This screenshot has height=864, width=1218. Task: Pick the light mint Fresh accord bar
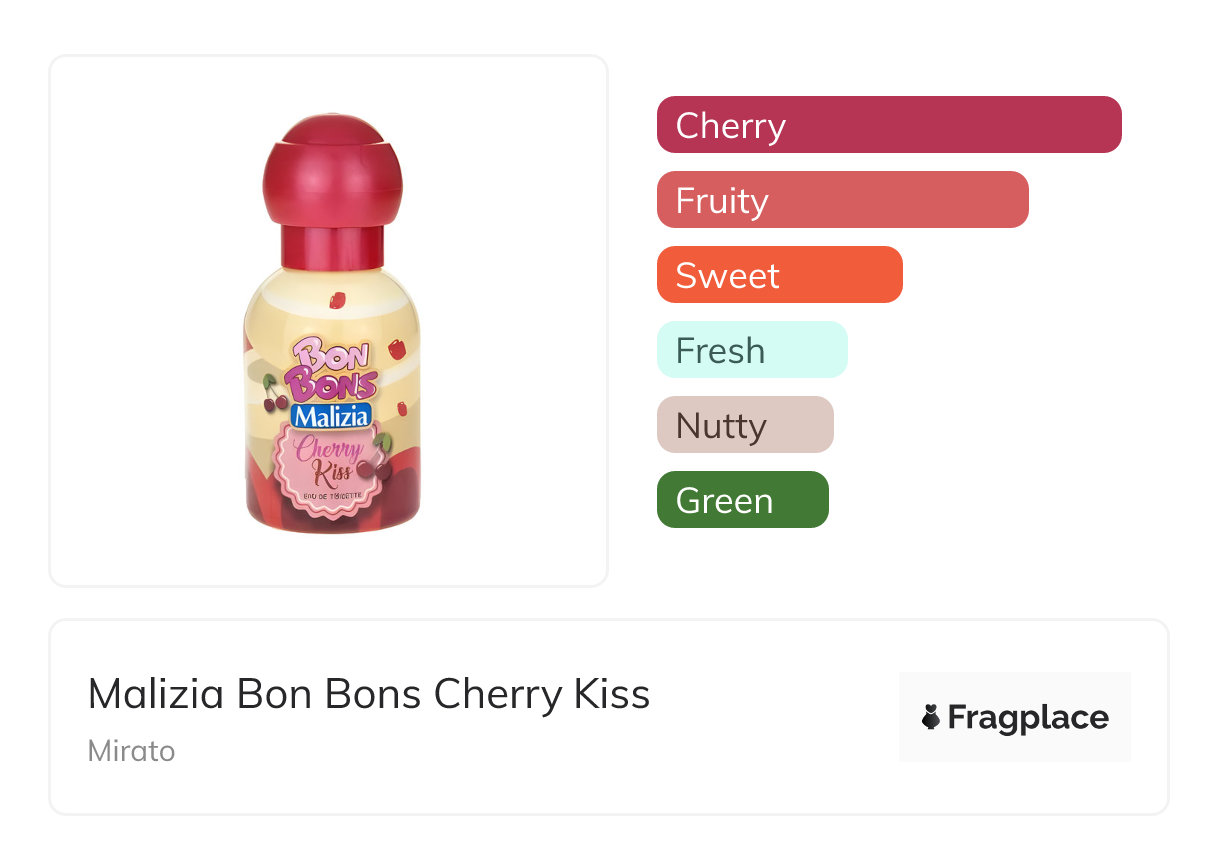[x=751, y=350]
